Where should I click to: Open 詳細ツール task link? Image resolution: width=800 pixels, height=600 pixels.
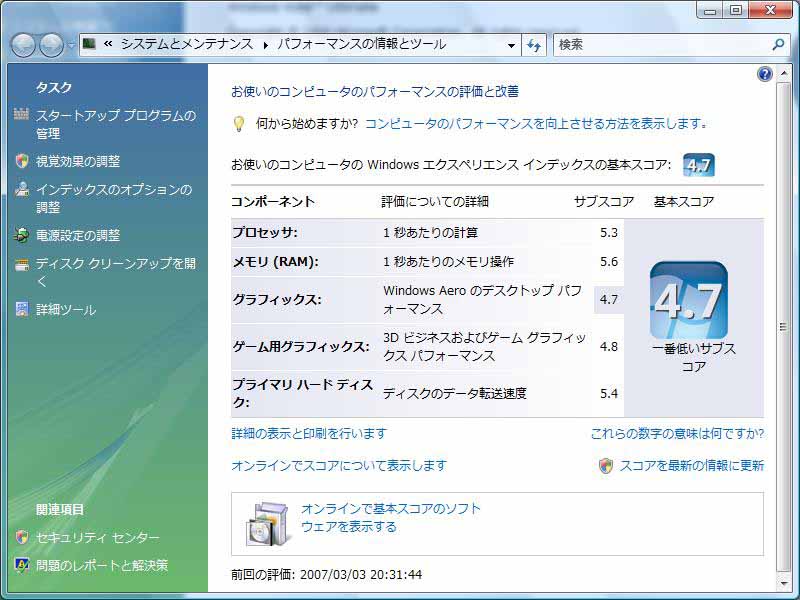[66, 310]
